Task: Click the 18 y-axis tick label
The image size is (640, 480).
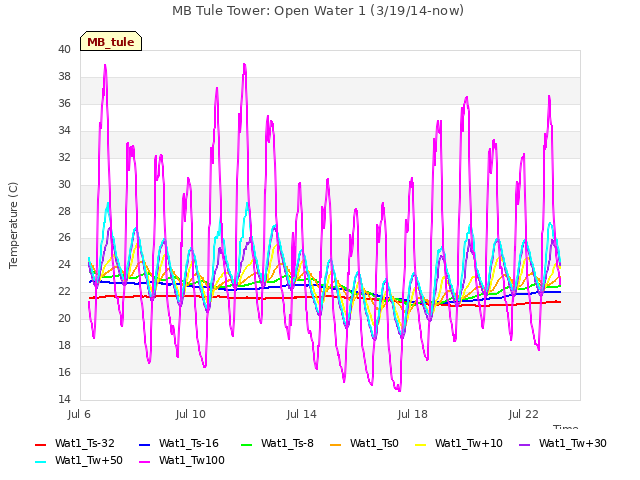Action: [64, 345]
